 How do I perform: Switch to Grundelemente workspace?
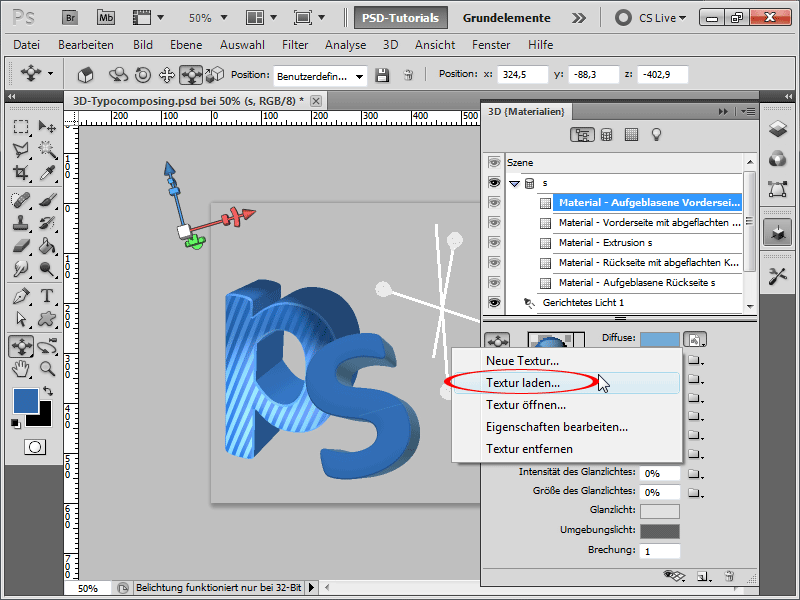[x=506, y=18]
